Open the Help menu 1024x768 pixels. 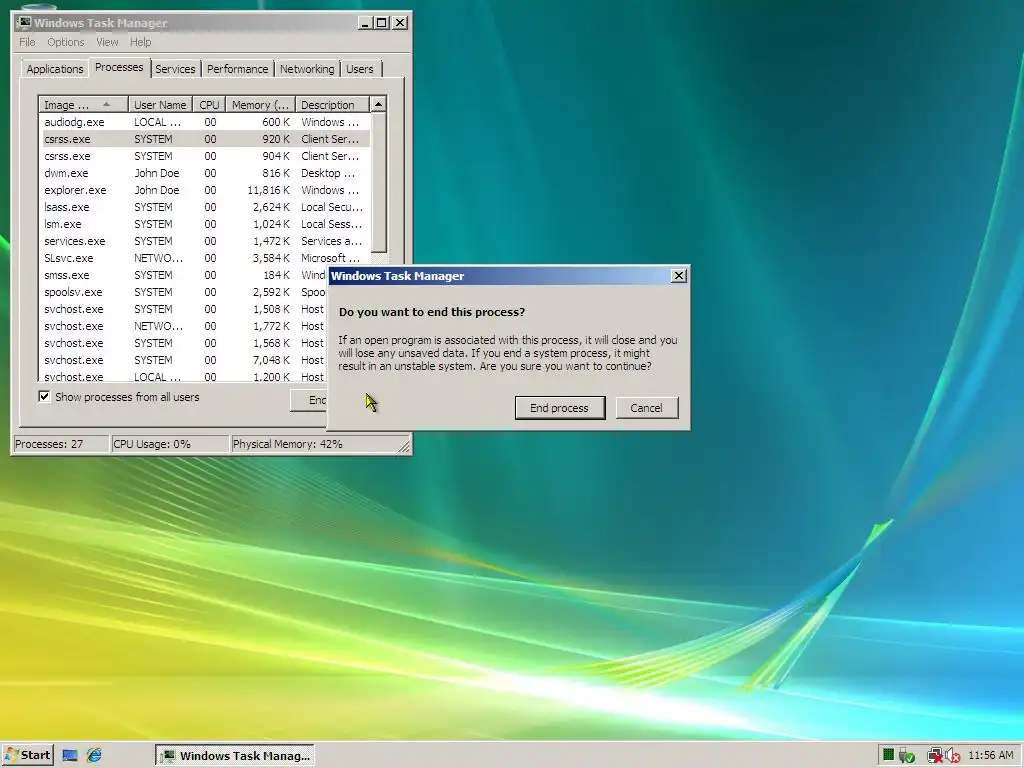click(x=140, y=42)
